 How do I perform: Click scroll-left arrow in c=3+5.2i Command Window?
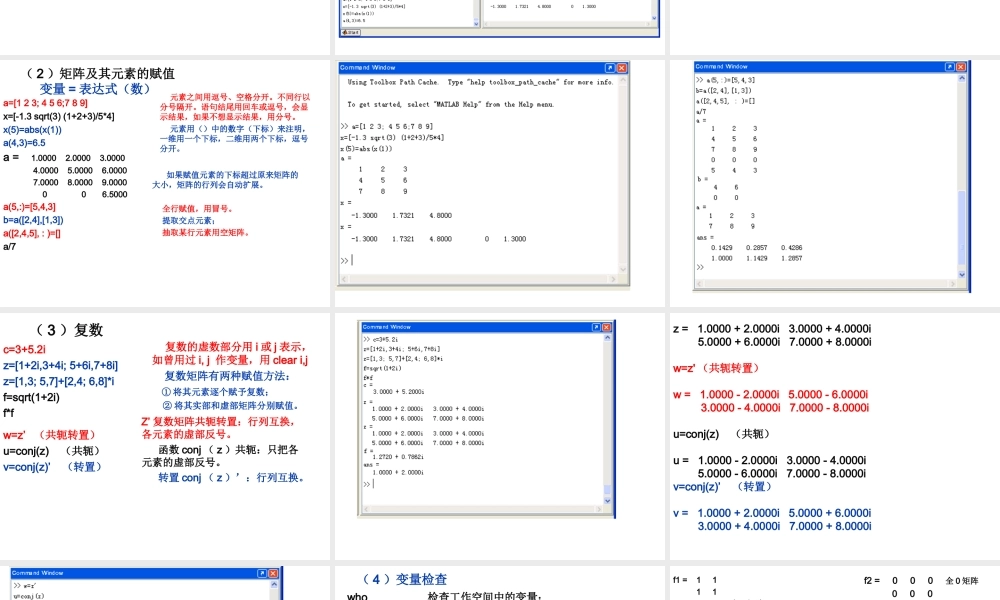[x=365, y=509]
